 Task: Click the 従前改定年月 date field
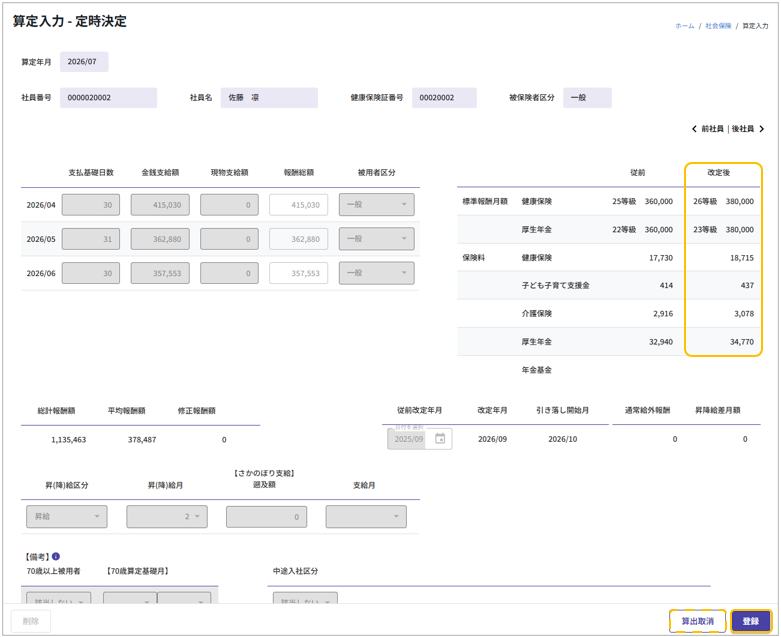pyautogui.click(x=408, y=438)
